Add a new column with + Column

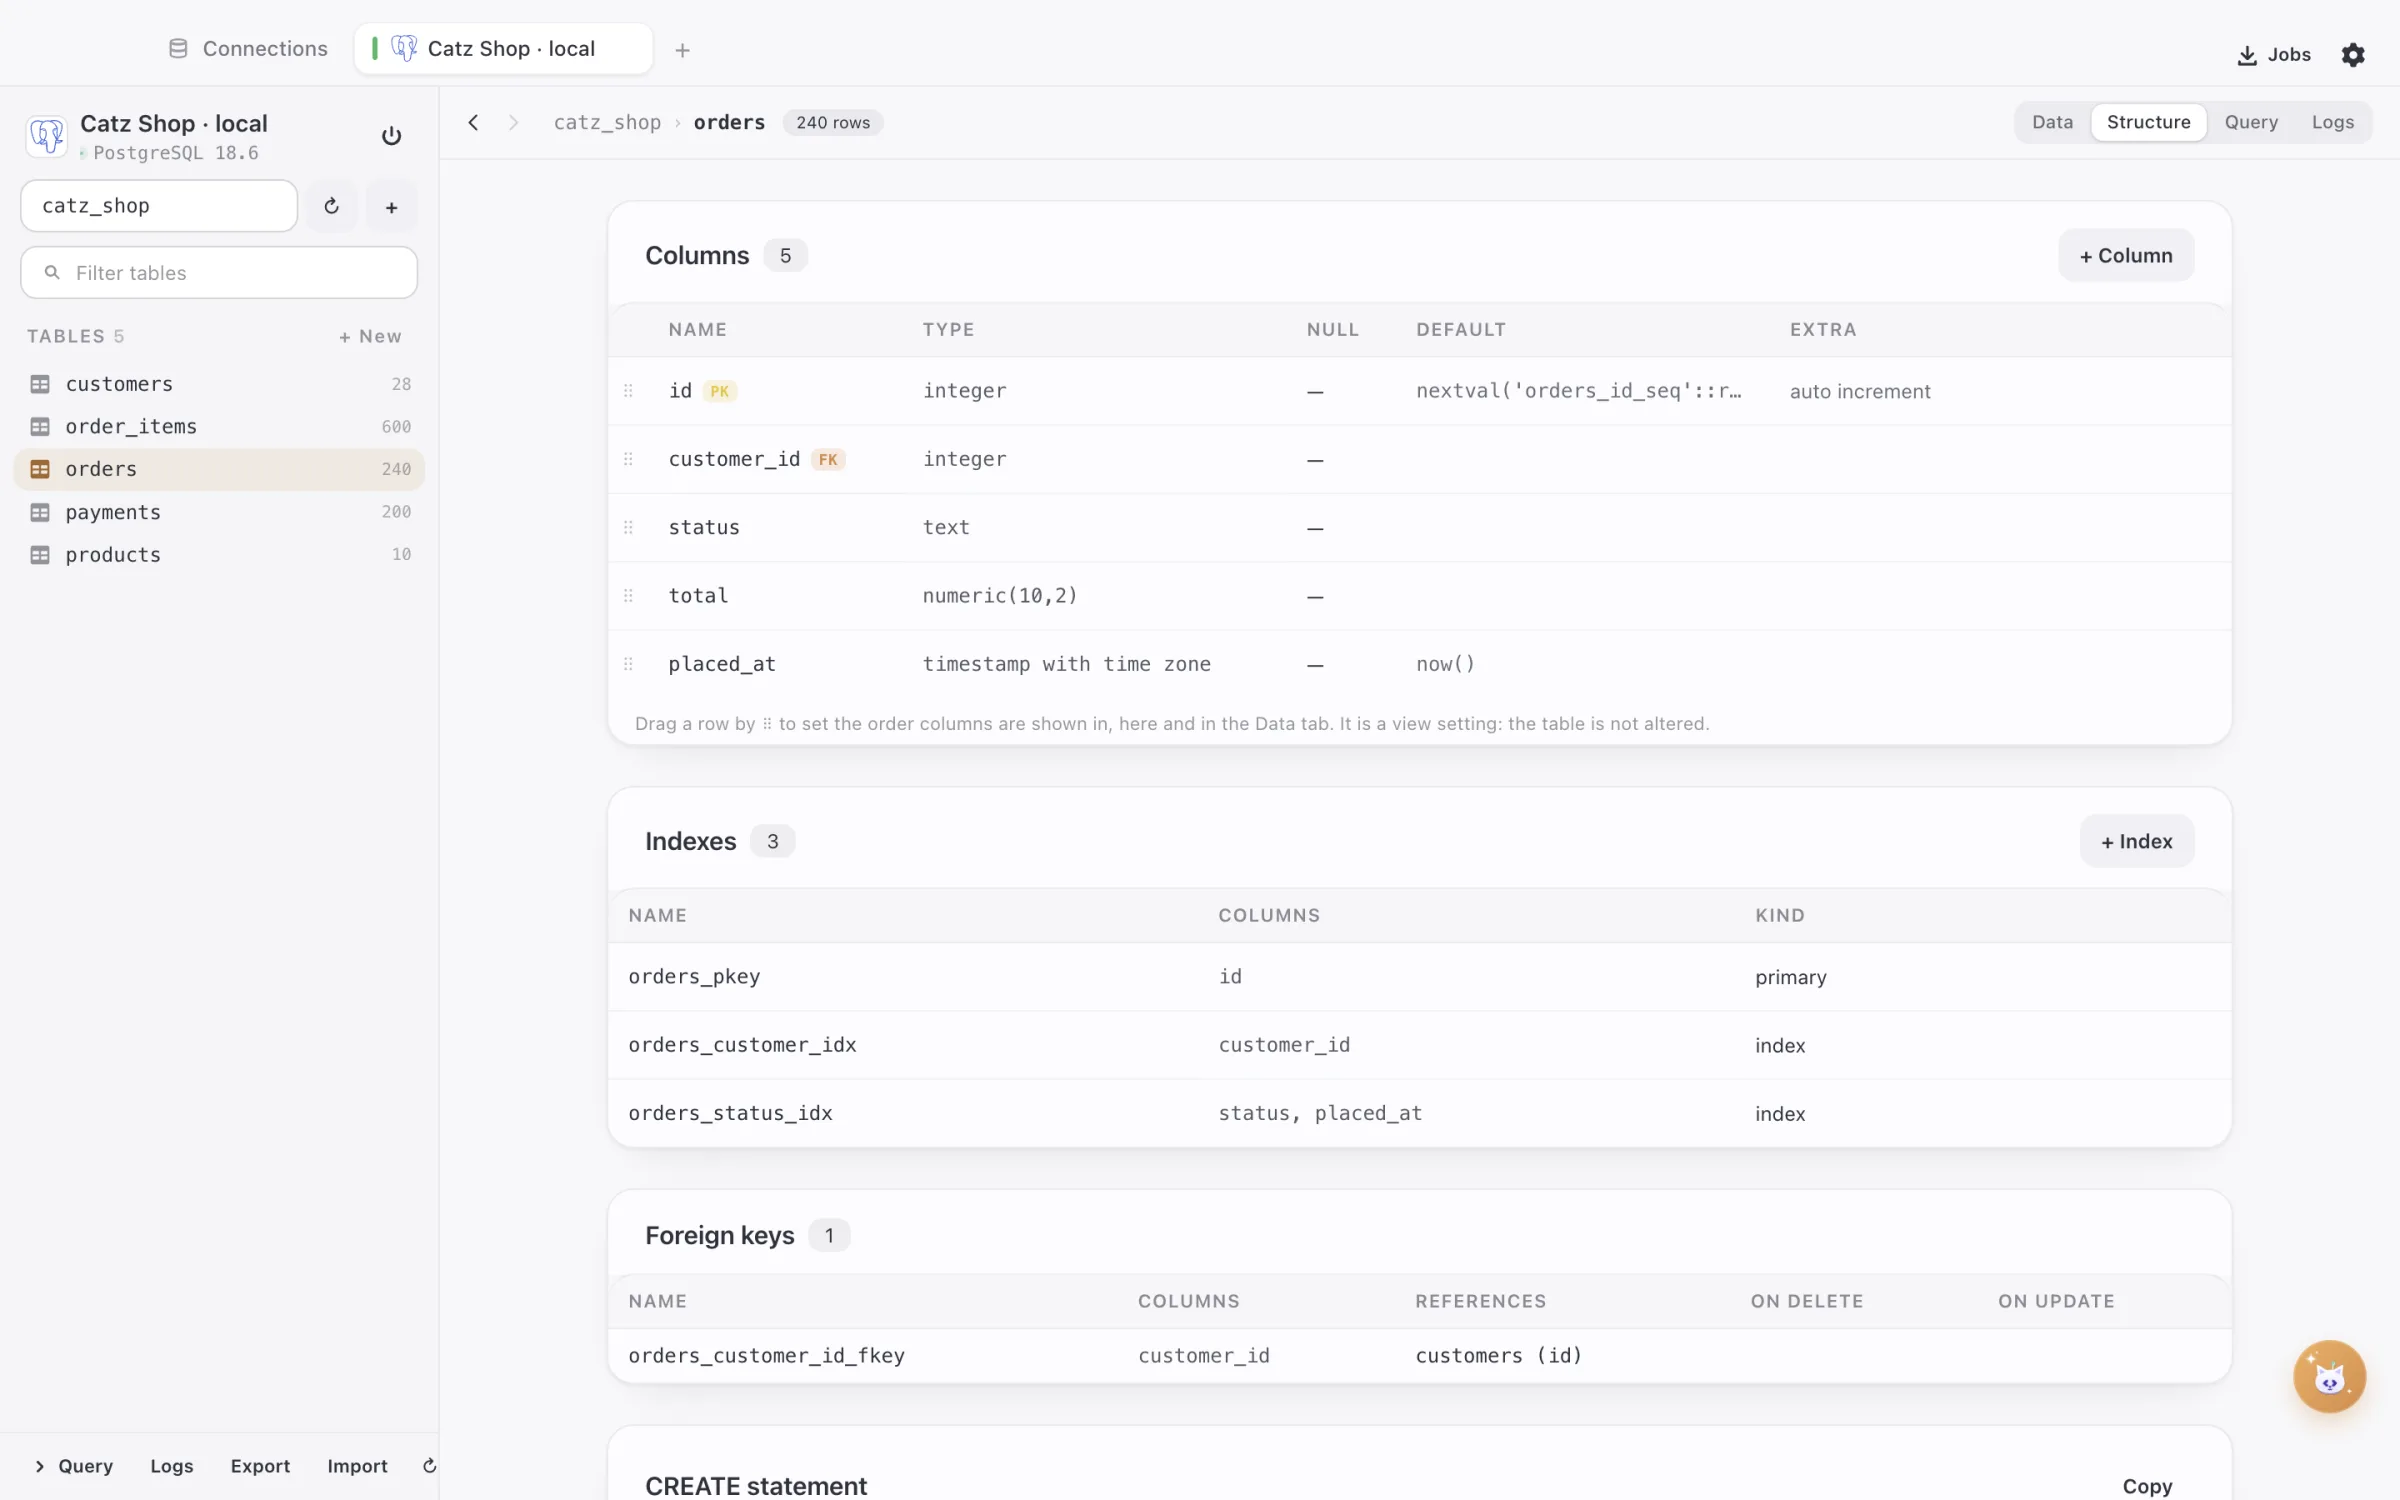[2126, 255]
